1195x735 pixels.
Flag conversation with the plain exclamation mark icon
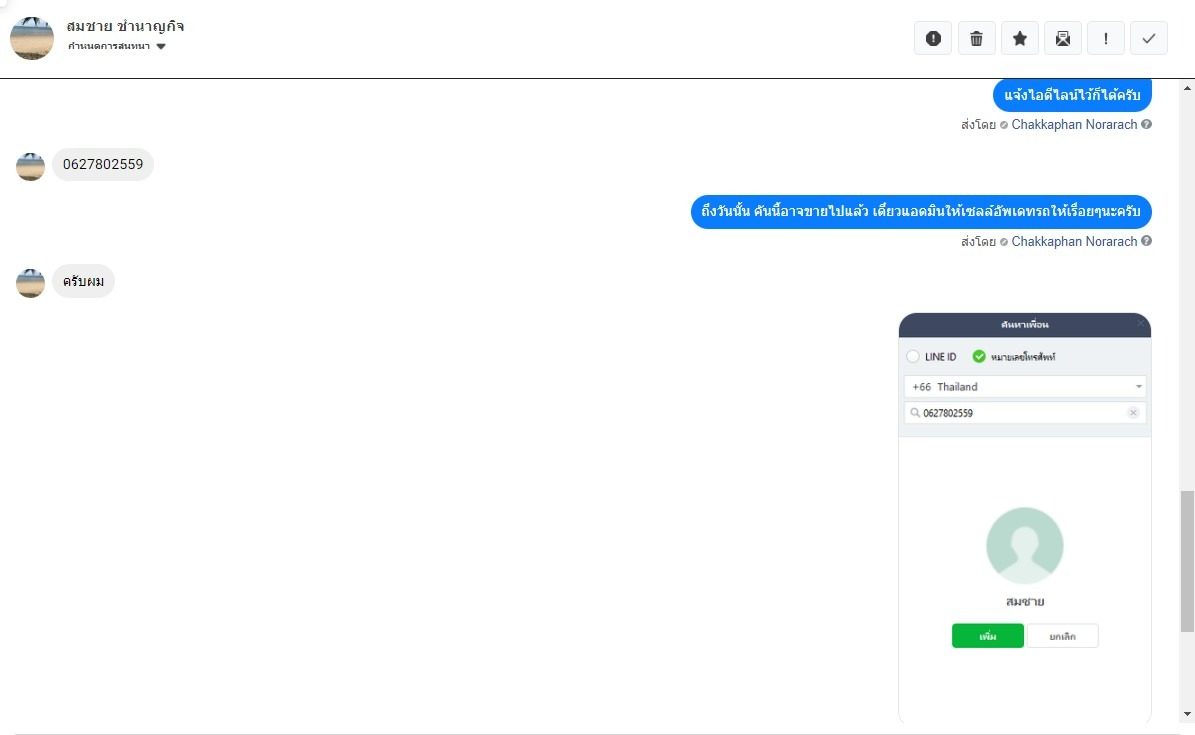(x=1106, y=39)
